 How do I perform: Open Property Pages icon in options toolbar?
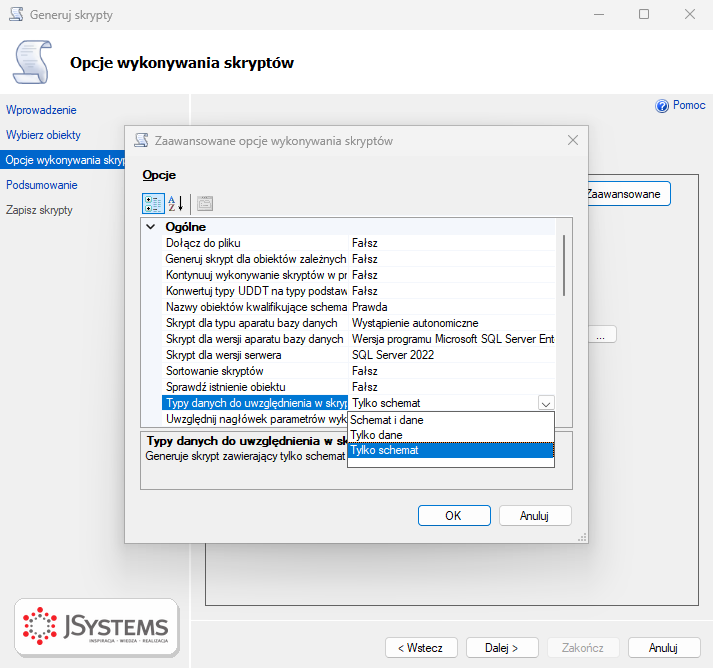205,203
